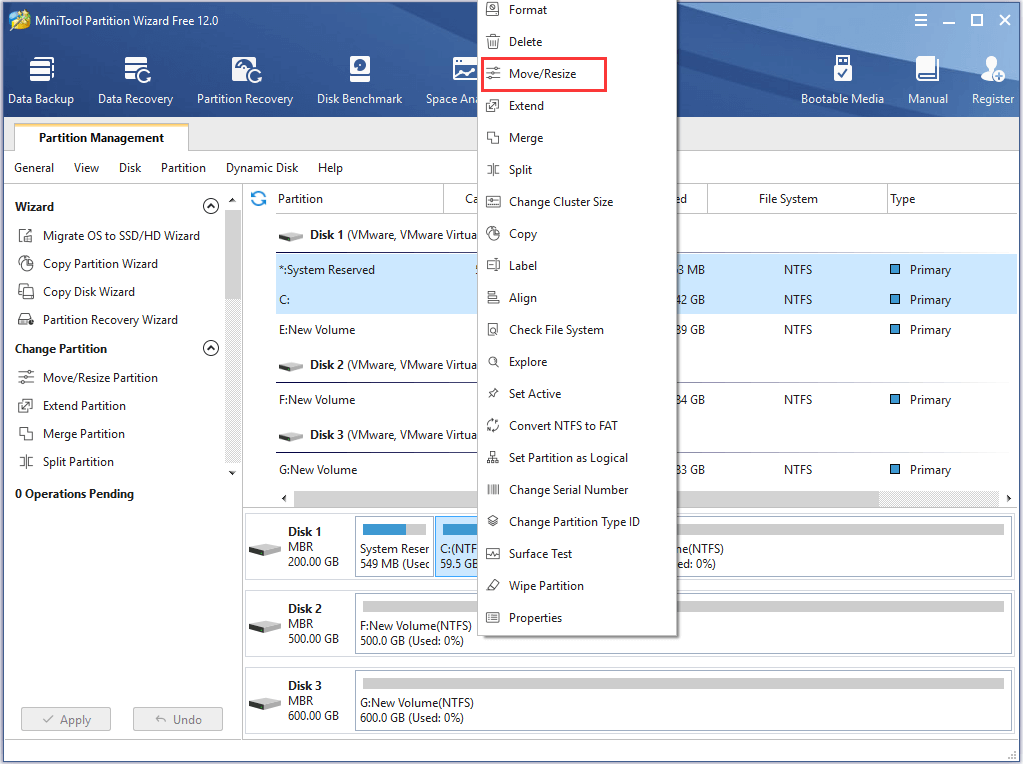Click Move/Resize in the context menu
The image size is (1023, 764).
[544, 74]
